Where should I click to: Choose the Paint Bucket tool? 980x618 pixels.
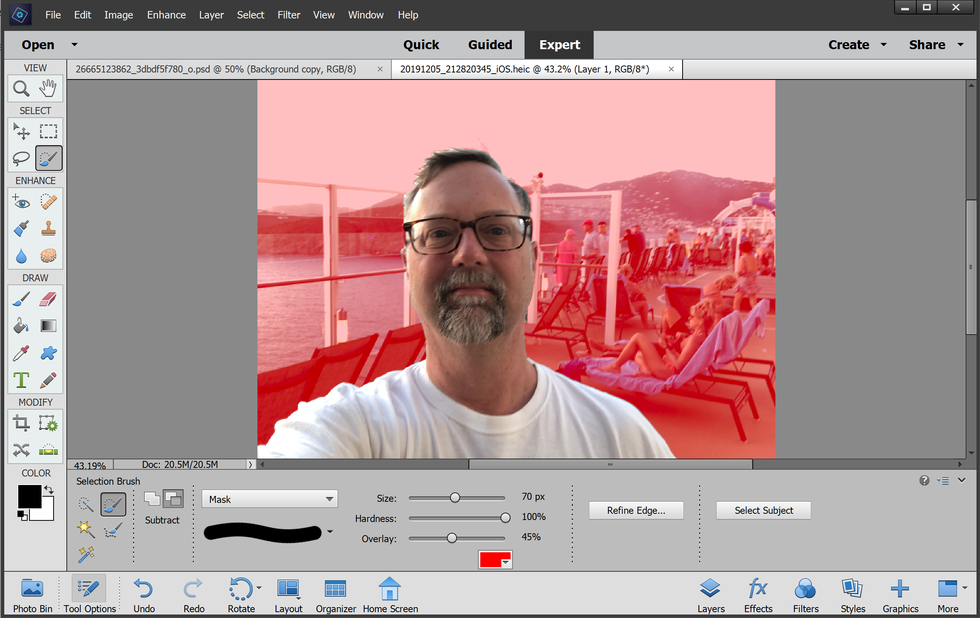pyautogui.click(x=21, y=325)
